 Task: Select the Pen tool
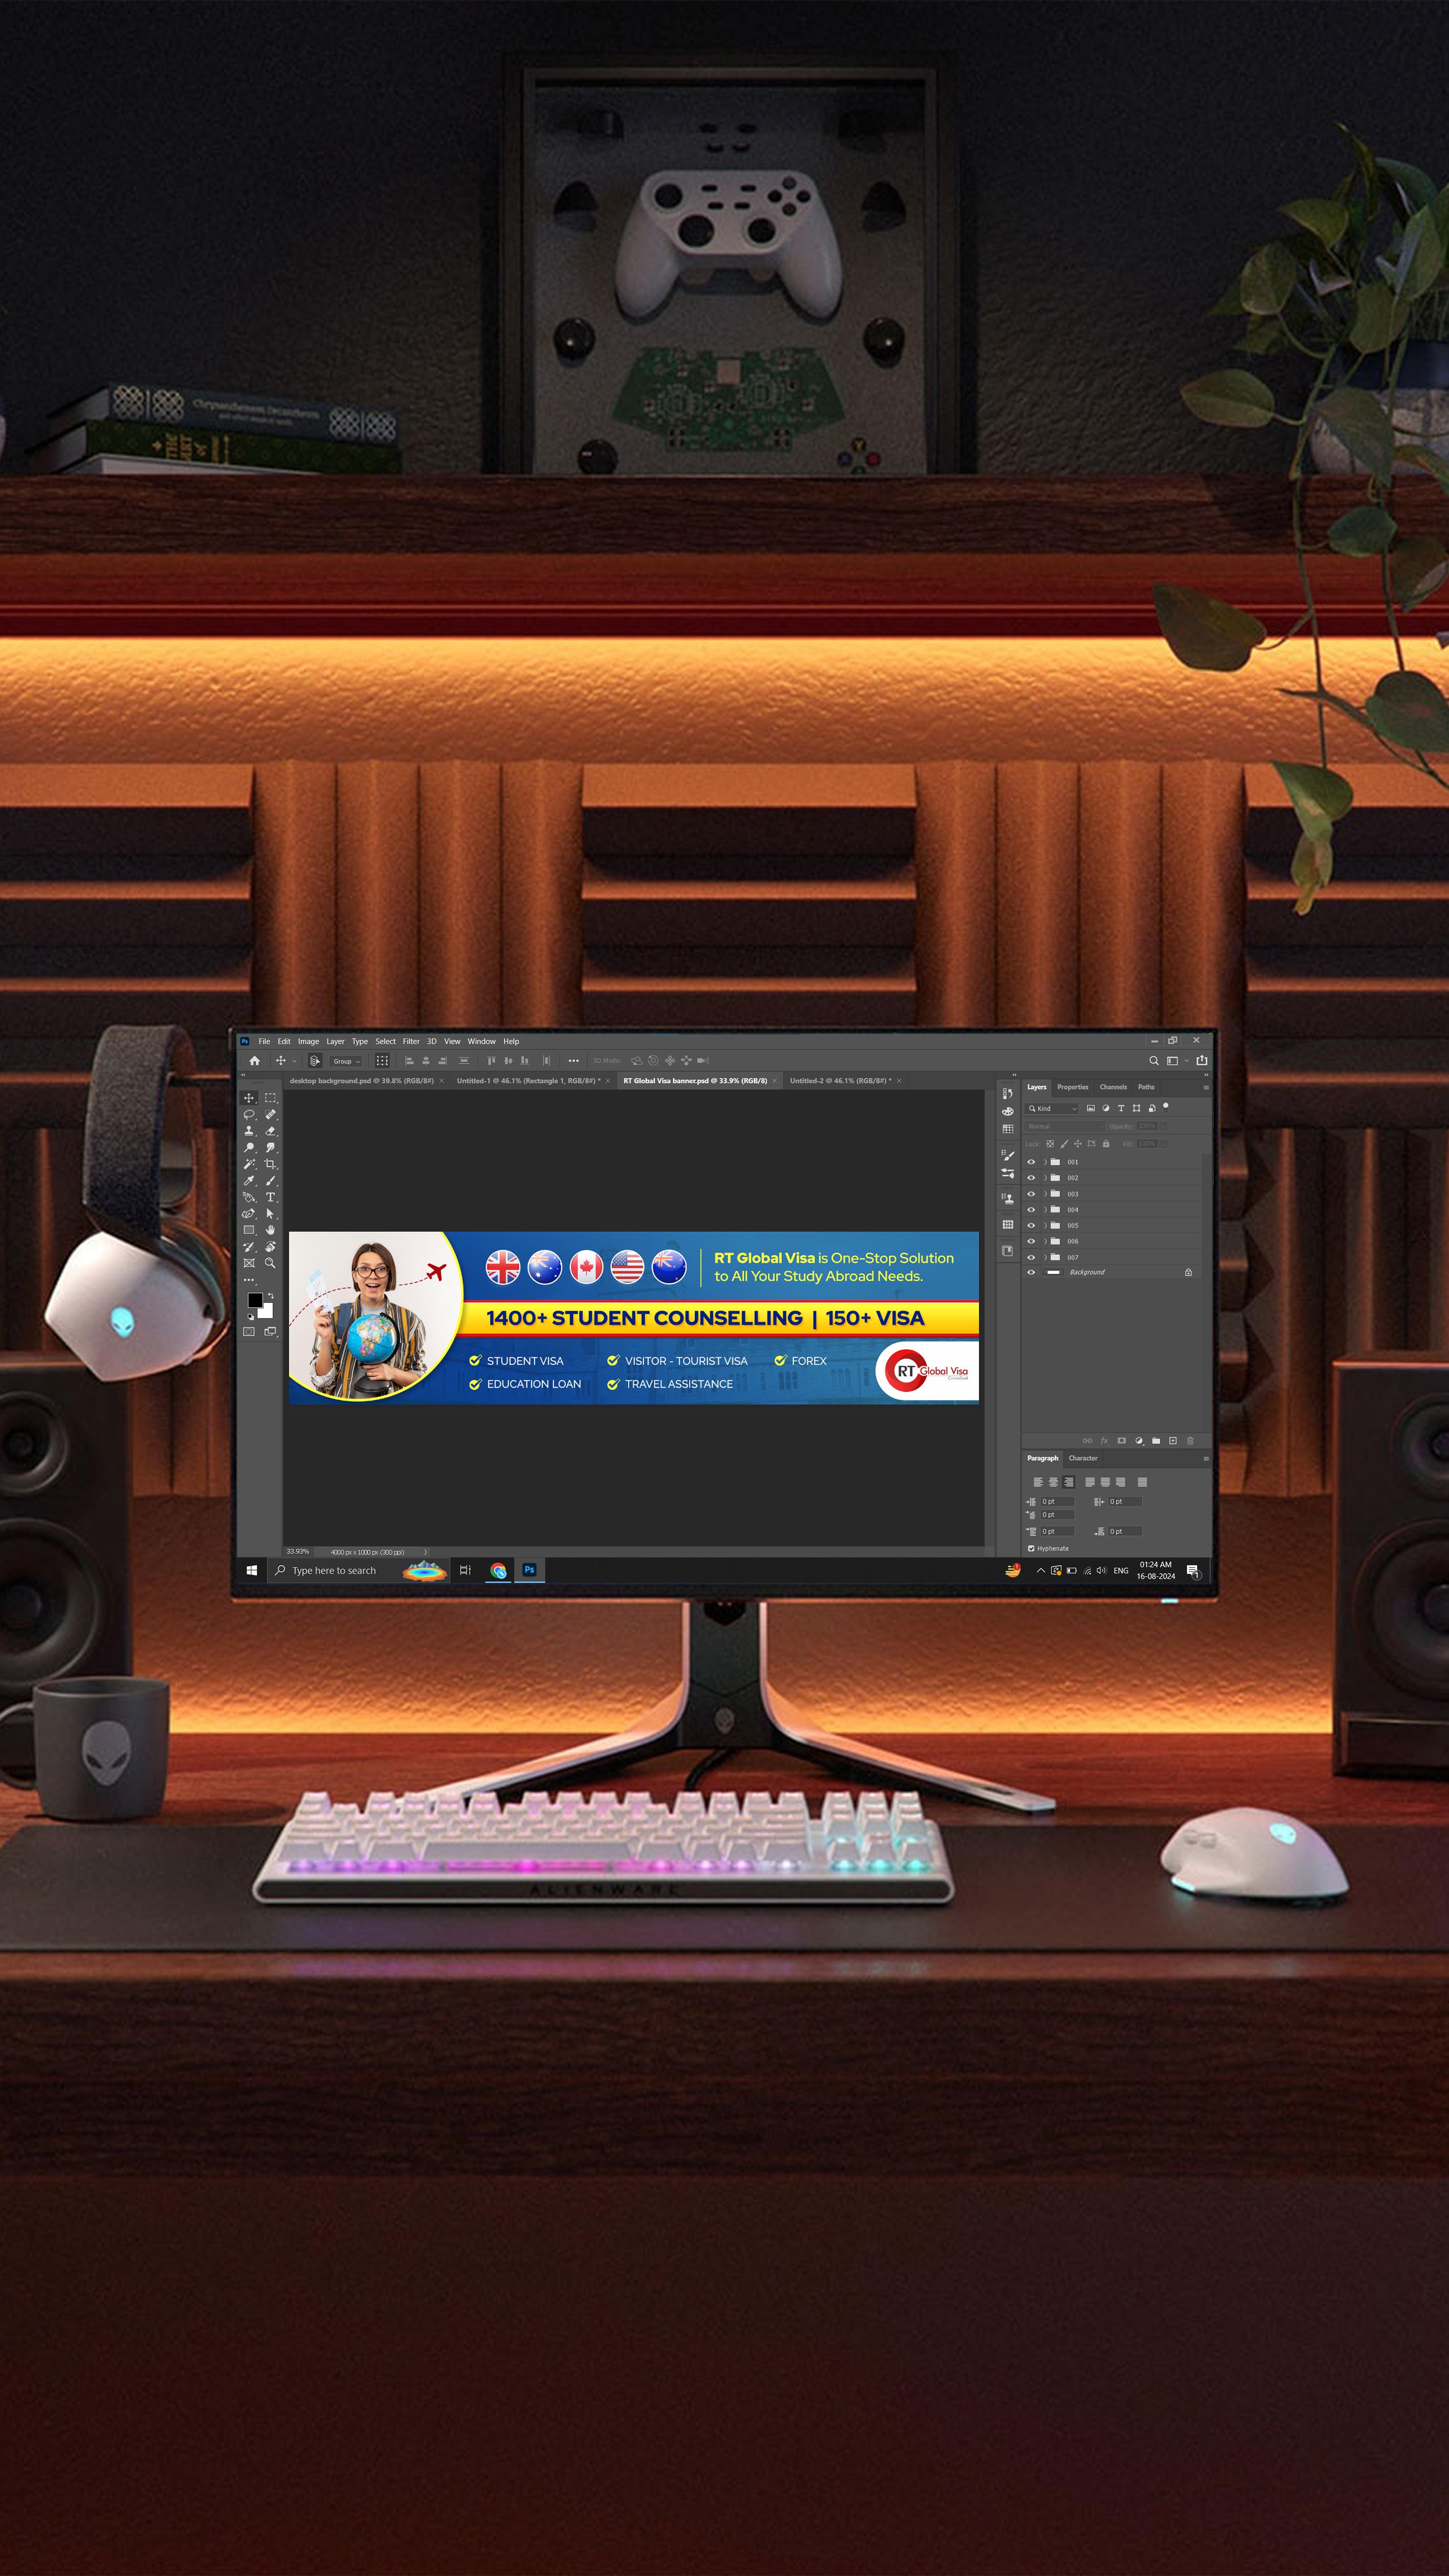coord(249,1214)
